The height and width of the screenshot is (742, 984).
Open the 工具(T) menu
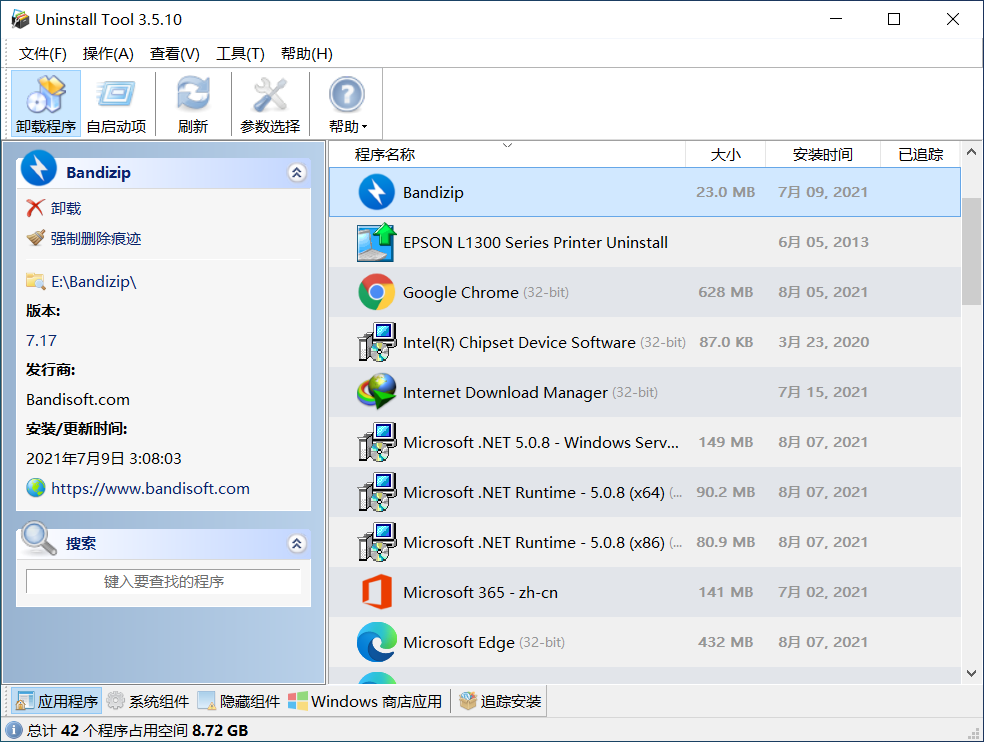click(240, 54)
